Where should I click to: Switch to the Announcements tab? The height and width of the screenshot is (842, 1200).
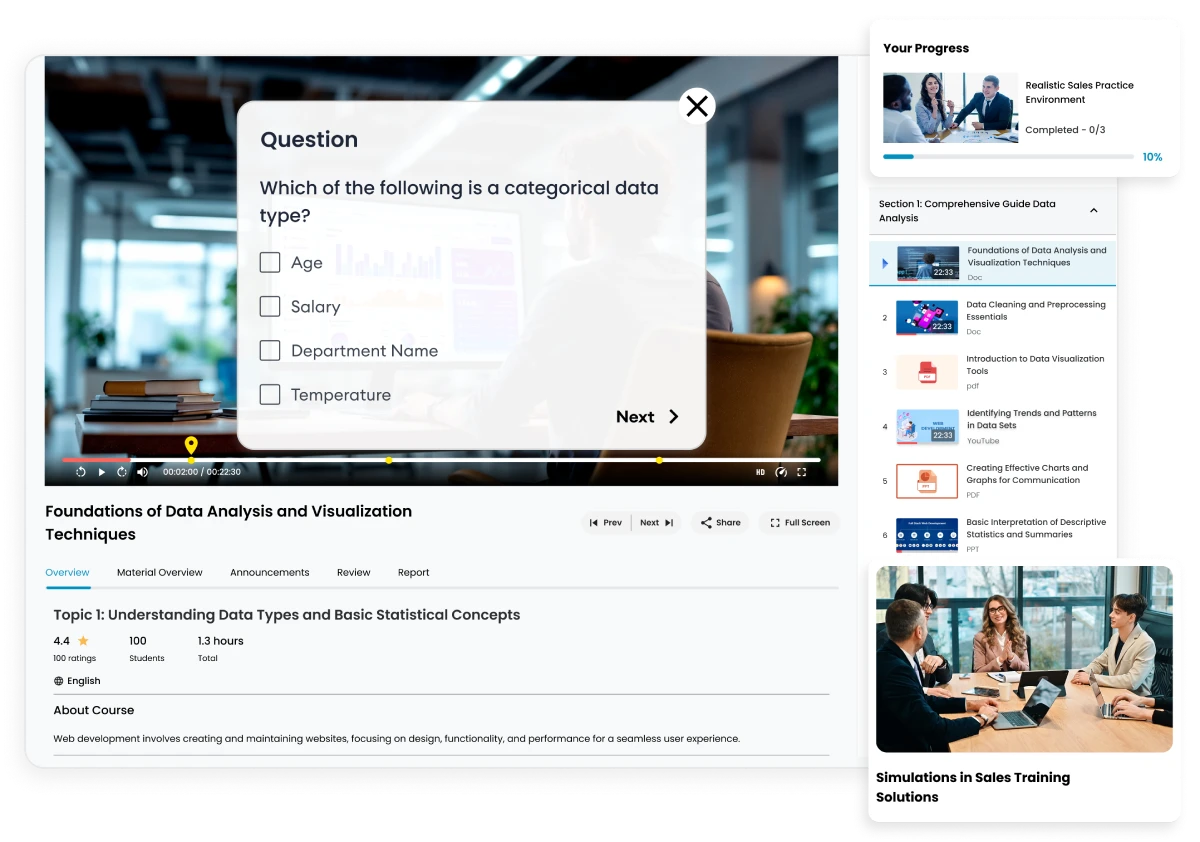click(269, 572)
